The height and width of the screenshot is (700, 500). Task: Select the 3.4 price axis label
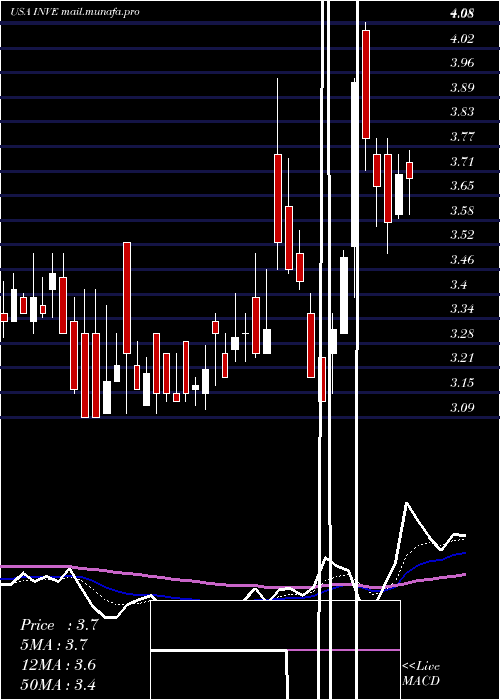pyautogui.click(x=459, y=284)
